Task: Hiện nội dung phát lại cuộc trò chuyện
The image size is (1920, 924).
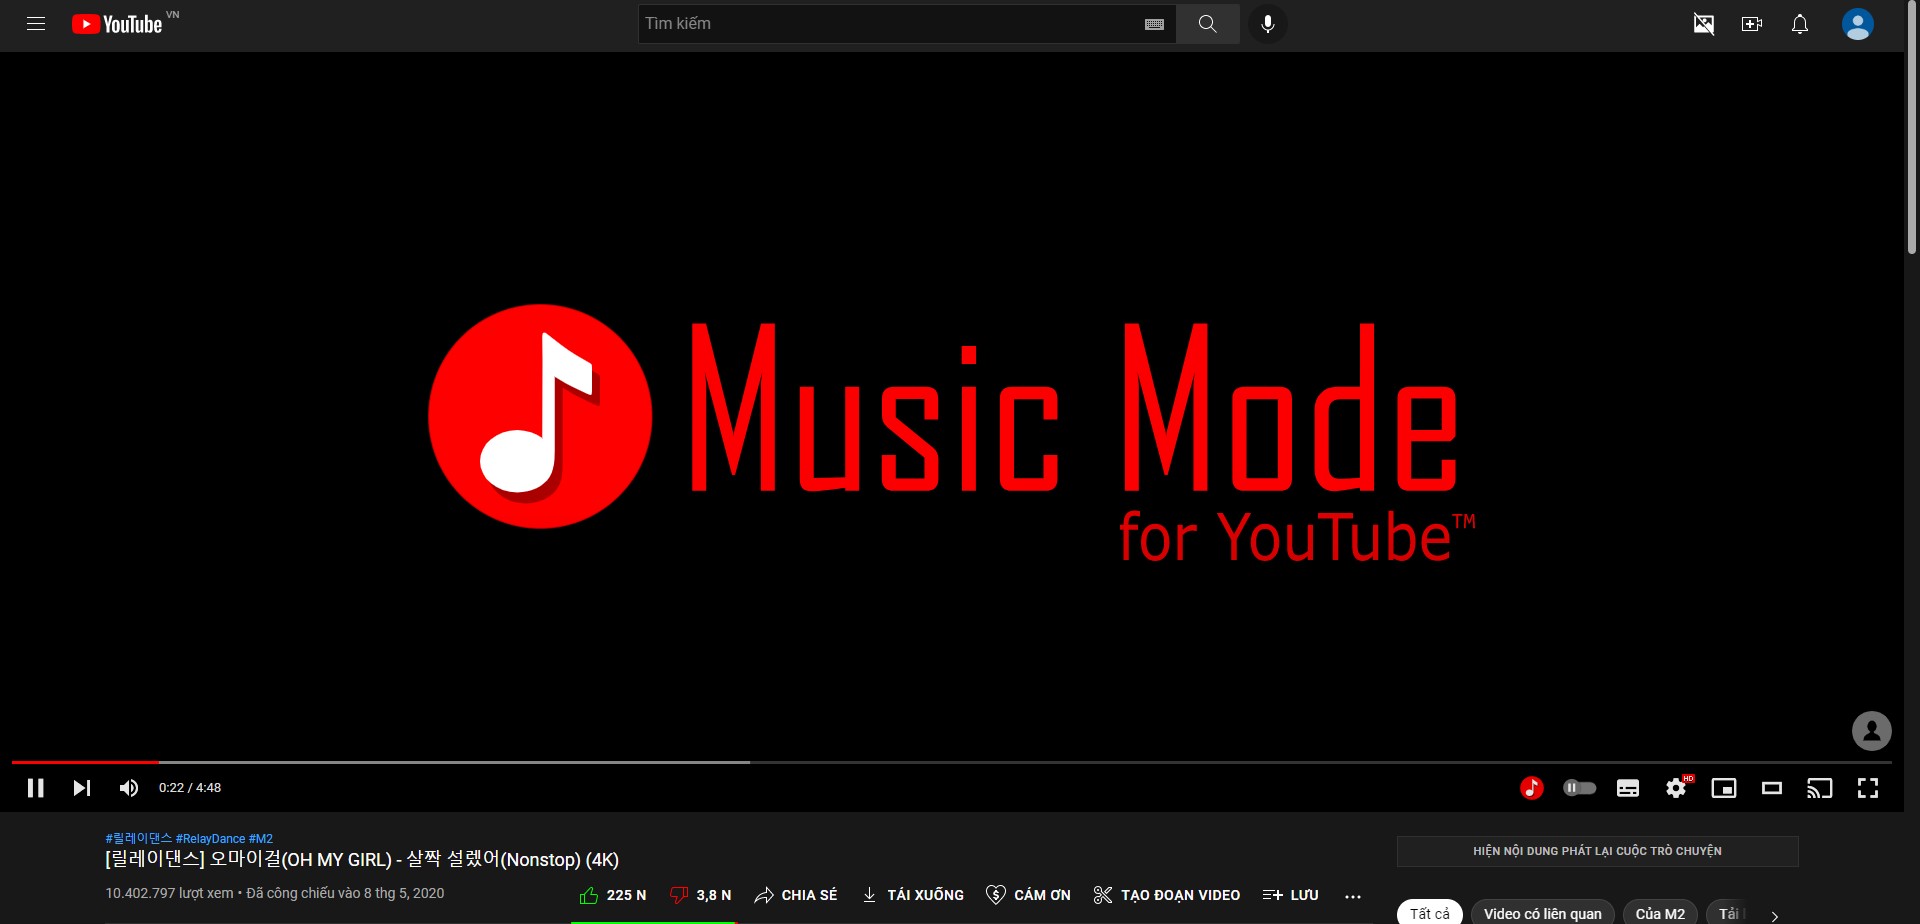Action: pos(1597,850)
